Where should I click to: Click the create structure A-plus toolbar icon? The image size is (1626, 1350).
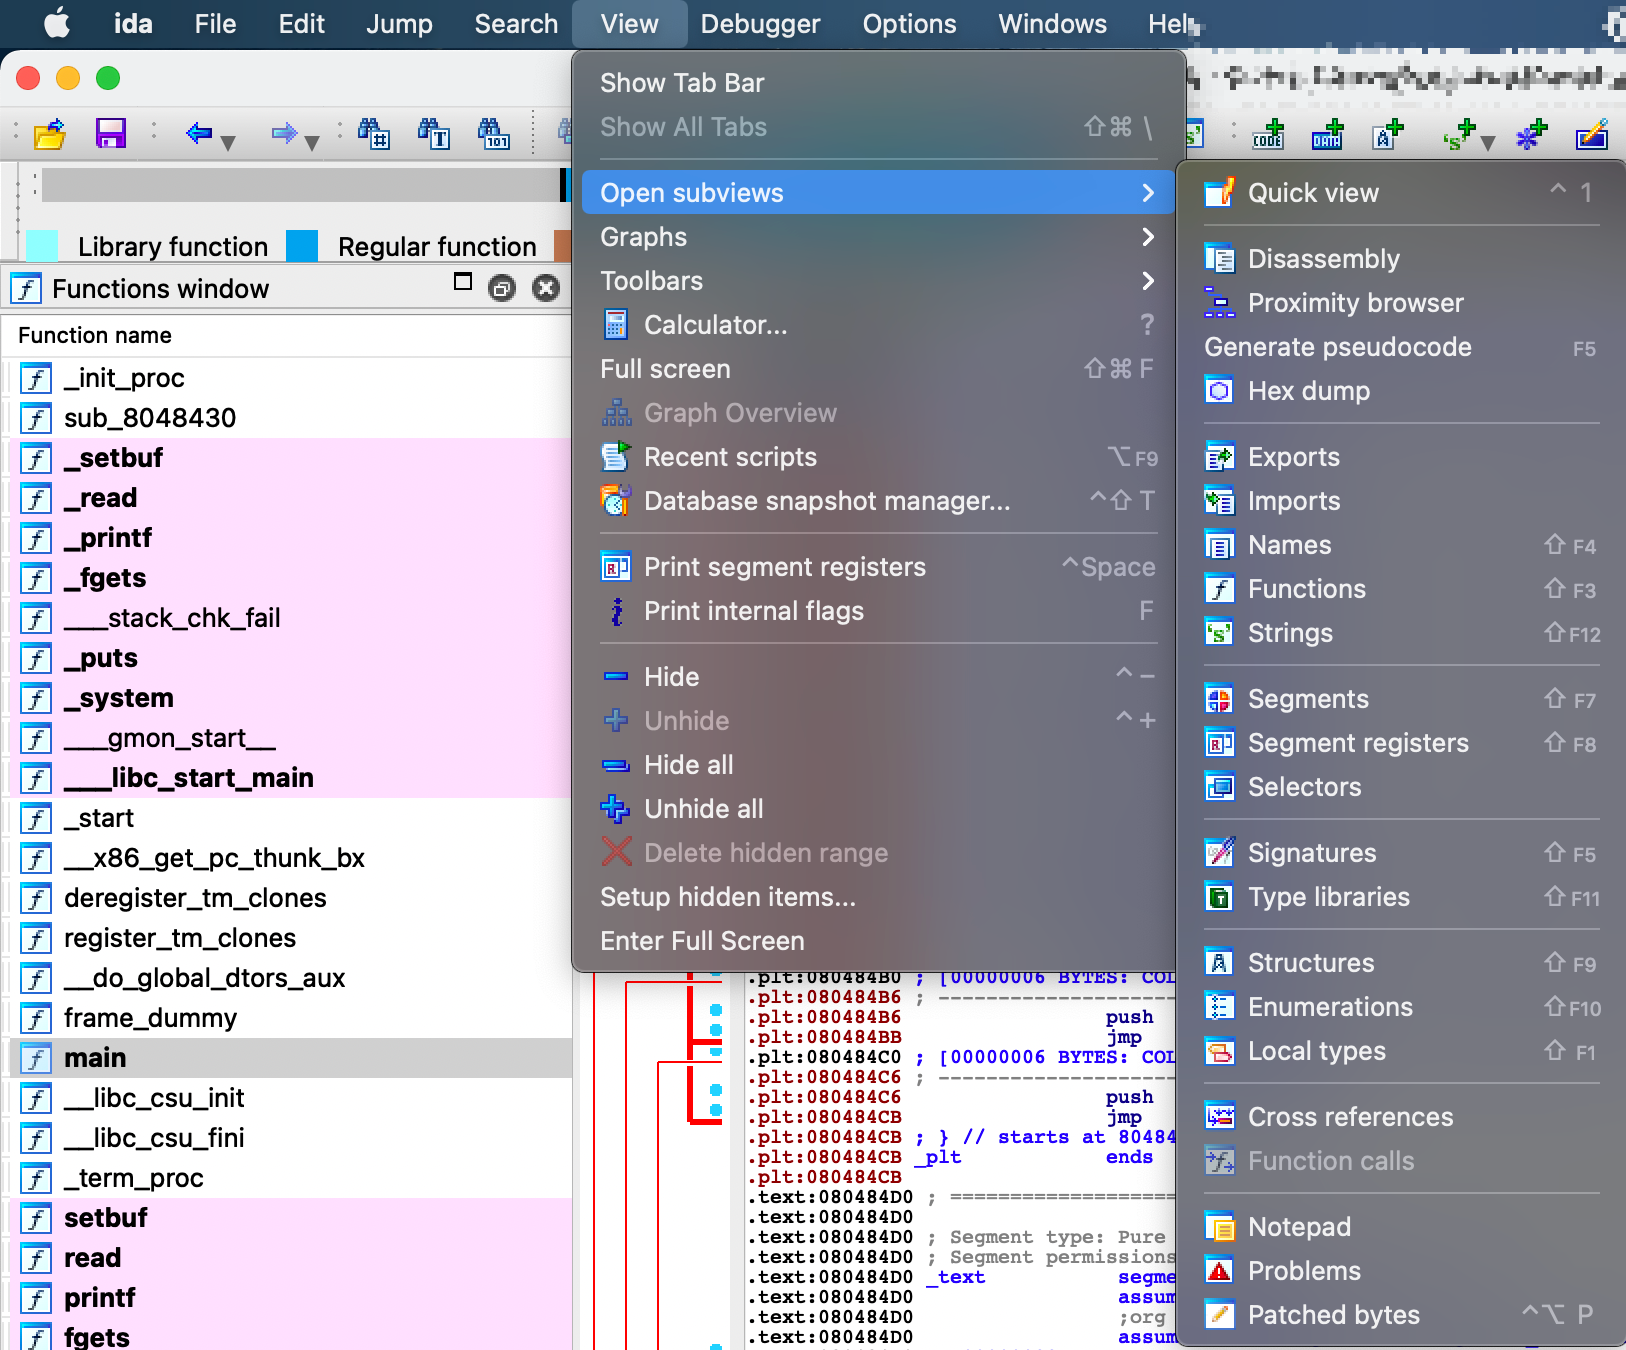(1388, 134)
